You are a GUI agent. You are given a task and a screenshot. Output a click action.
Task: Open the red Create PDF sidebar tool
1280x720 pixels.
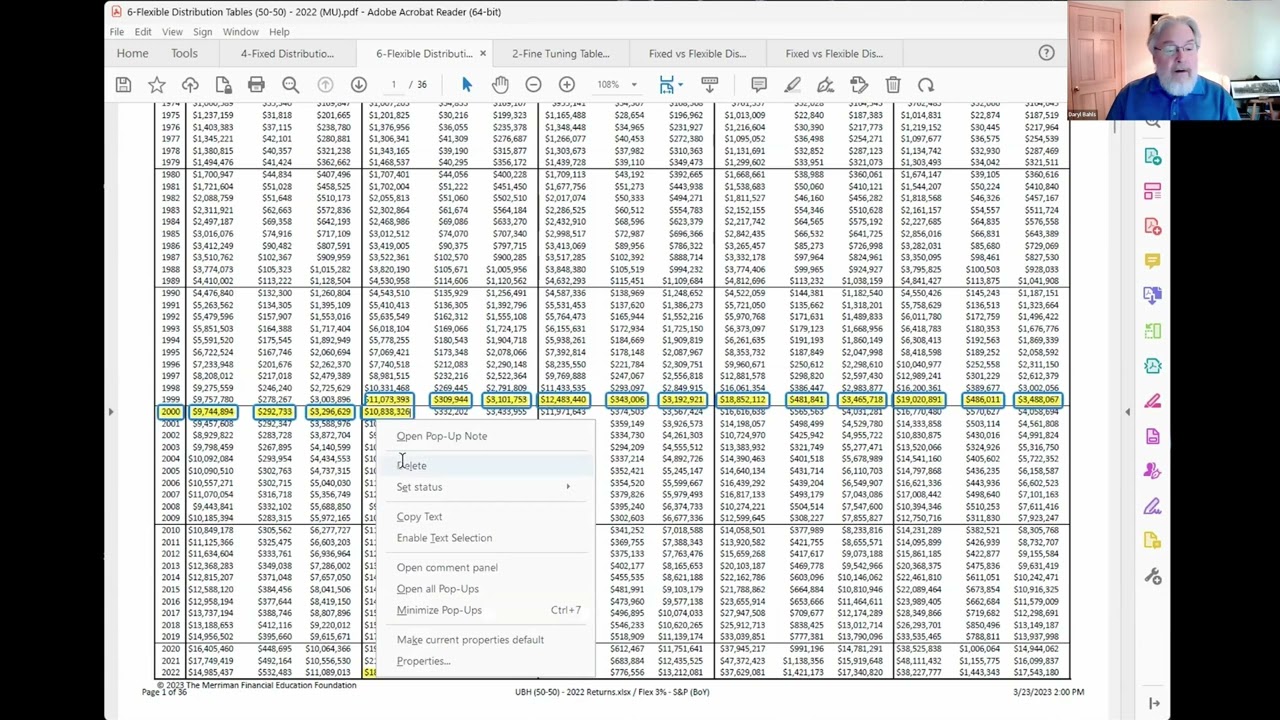pos(1153,226)
